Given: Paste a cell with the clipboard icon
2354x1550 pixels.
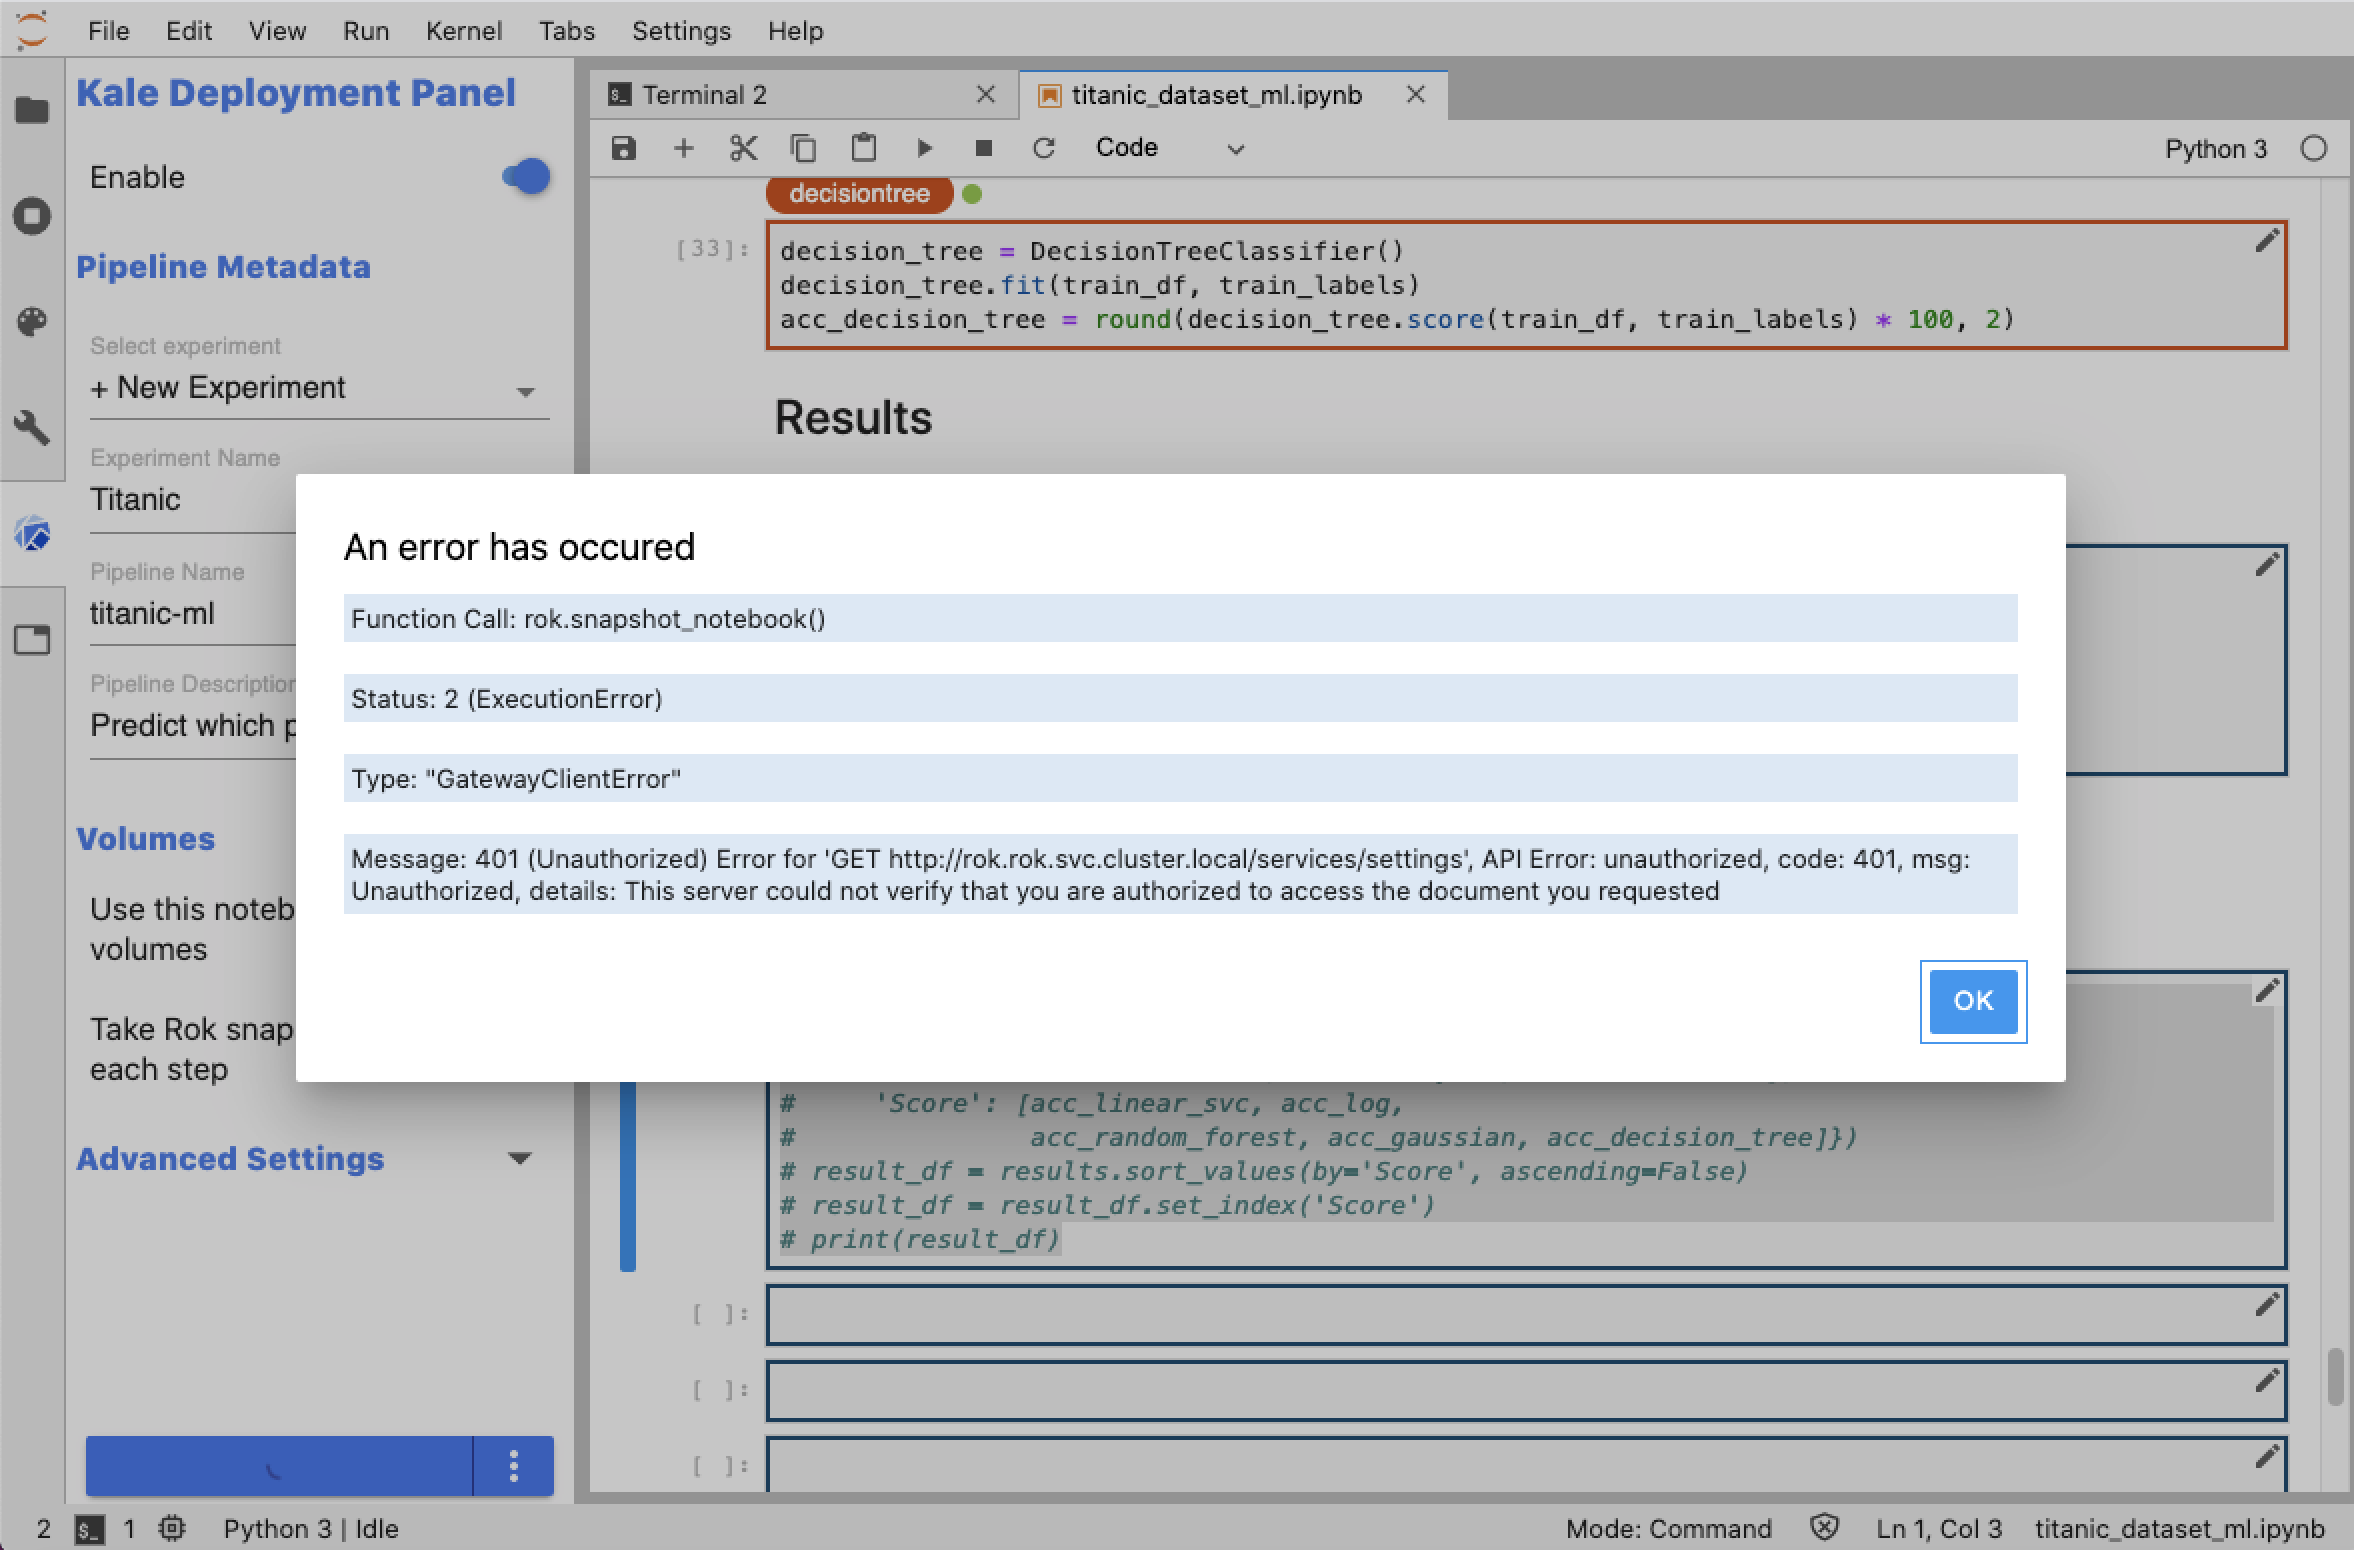Looking at the screenshot, I should (863, 149).
